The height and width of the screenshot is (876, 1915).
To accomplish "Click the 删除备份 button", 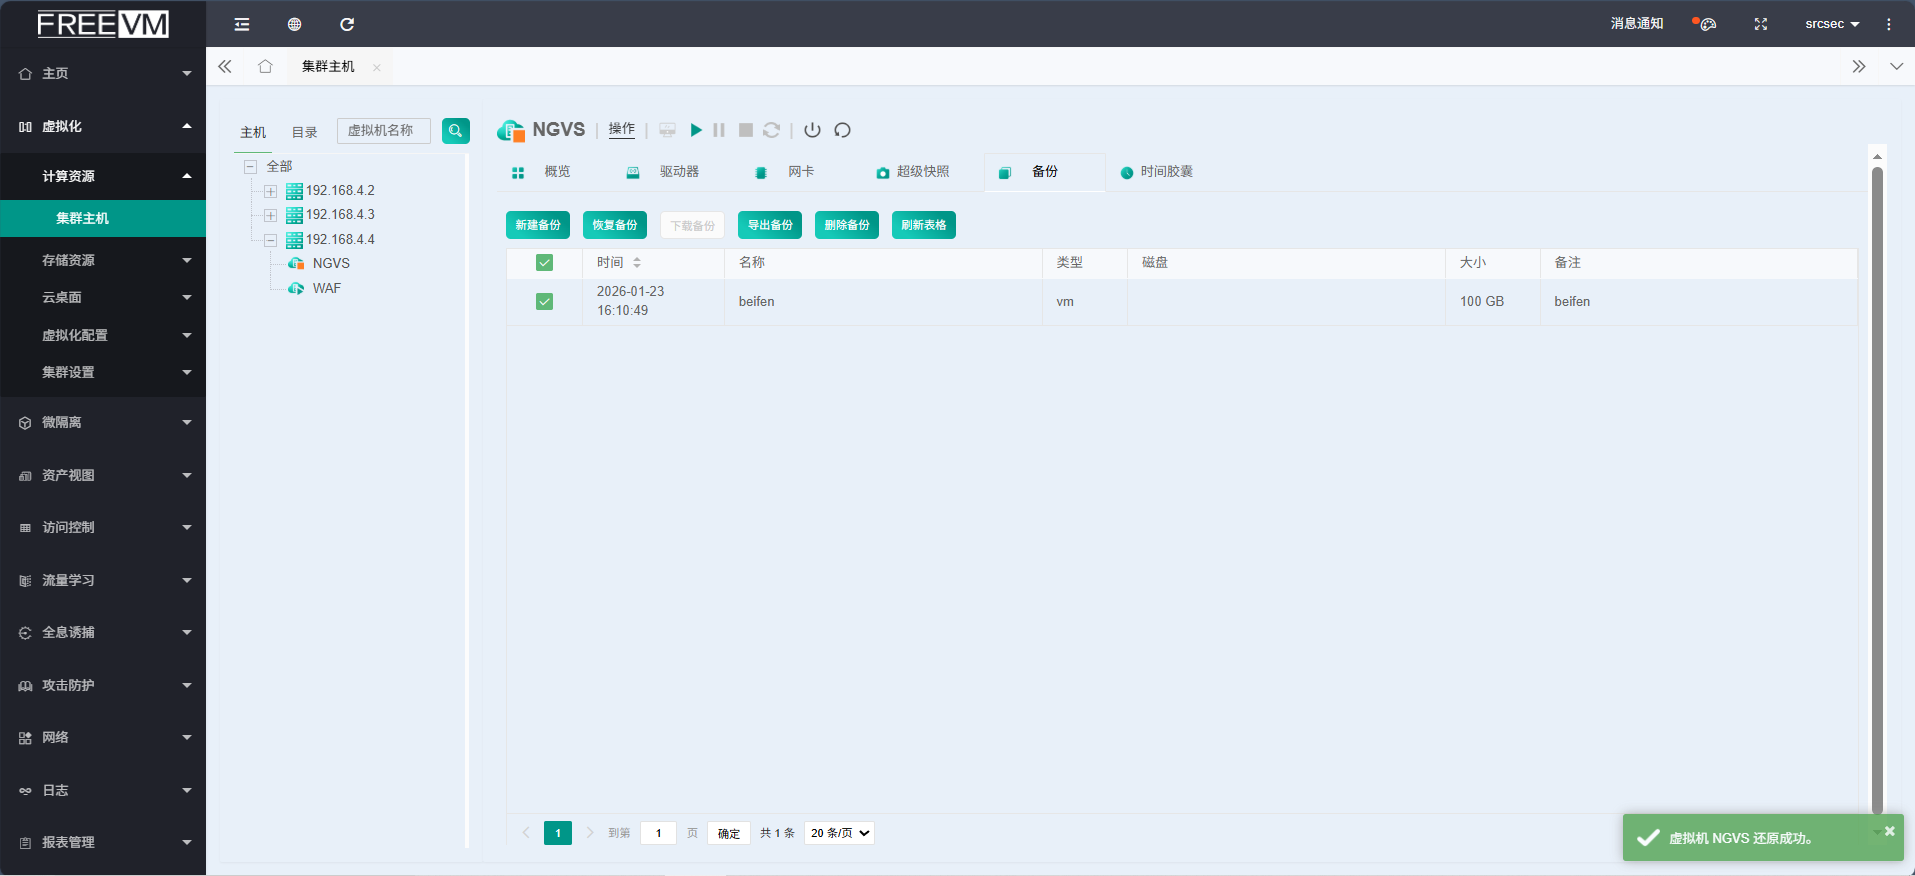I will [846, 225].
